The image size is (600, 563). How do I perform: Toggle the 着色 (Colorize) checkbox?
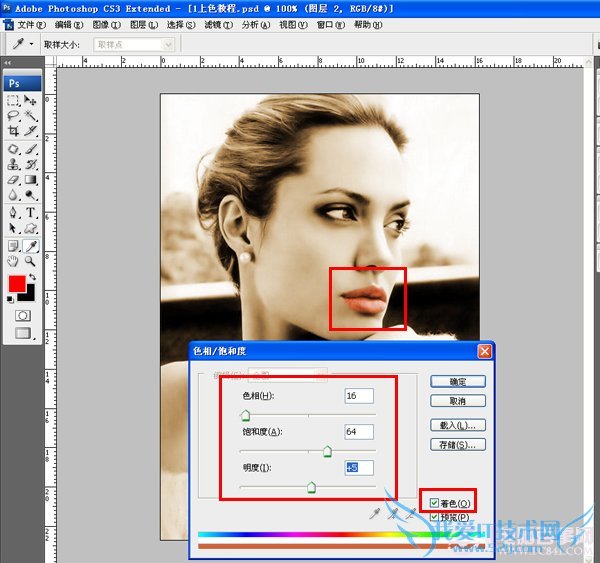pos(433,501)
